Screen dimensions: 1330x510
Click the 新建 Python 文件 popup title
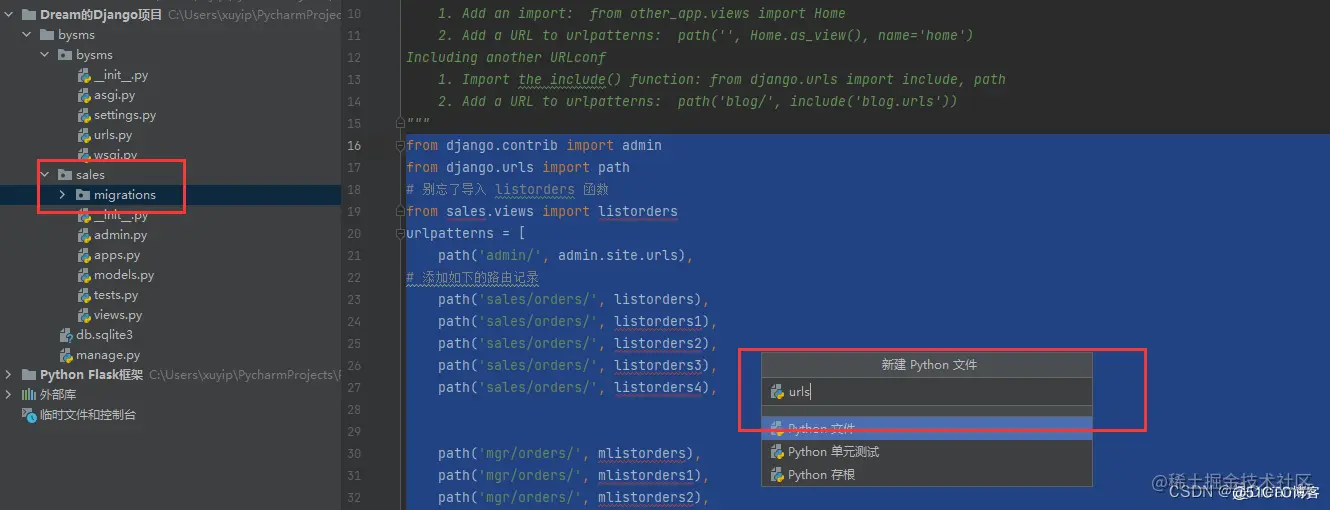point(928,365)
